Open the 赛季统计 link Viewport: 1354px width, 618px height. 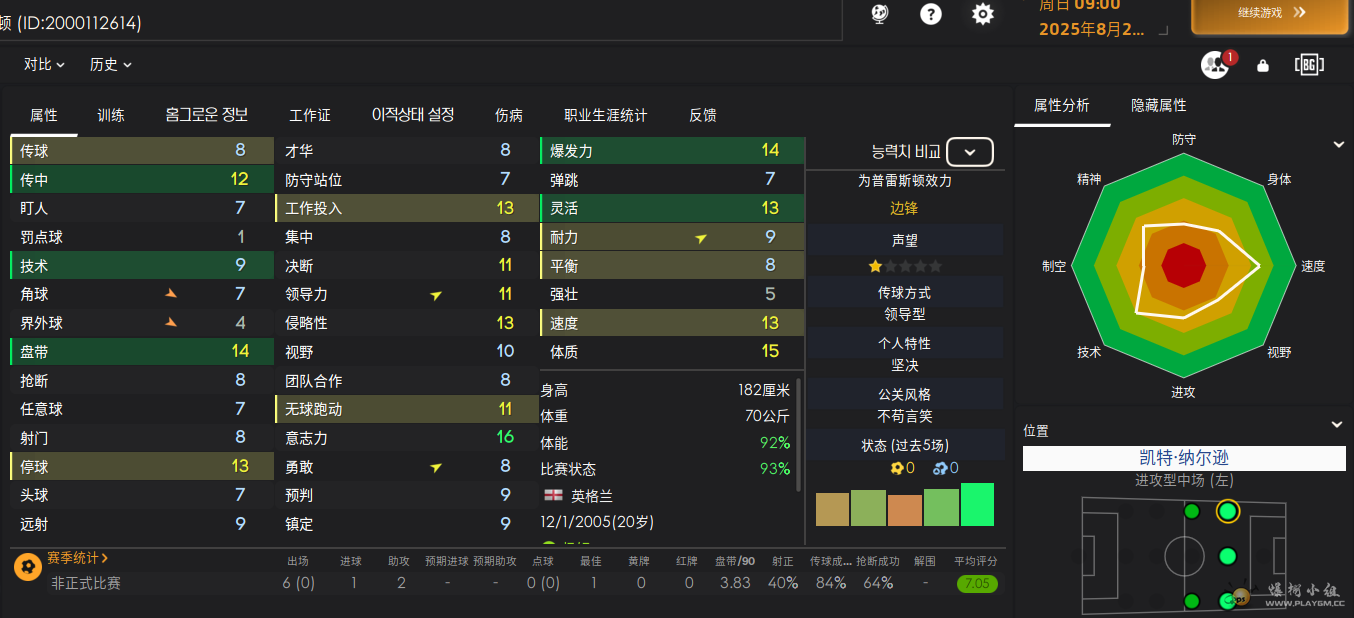pos(78,558)
